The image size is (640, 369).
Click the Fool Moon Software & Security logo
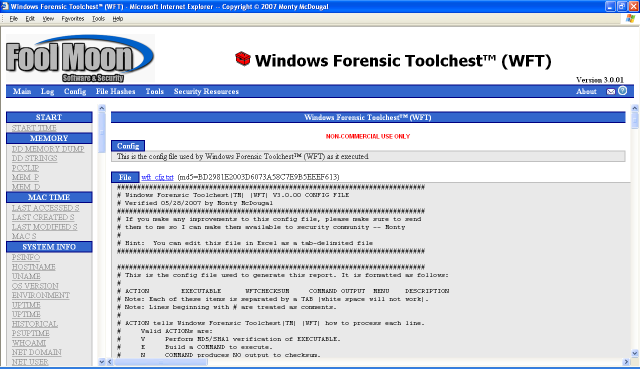tap(80, 59)
